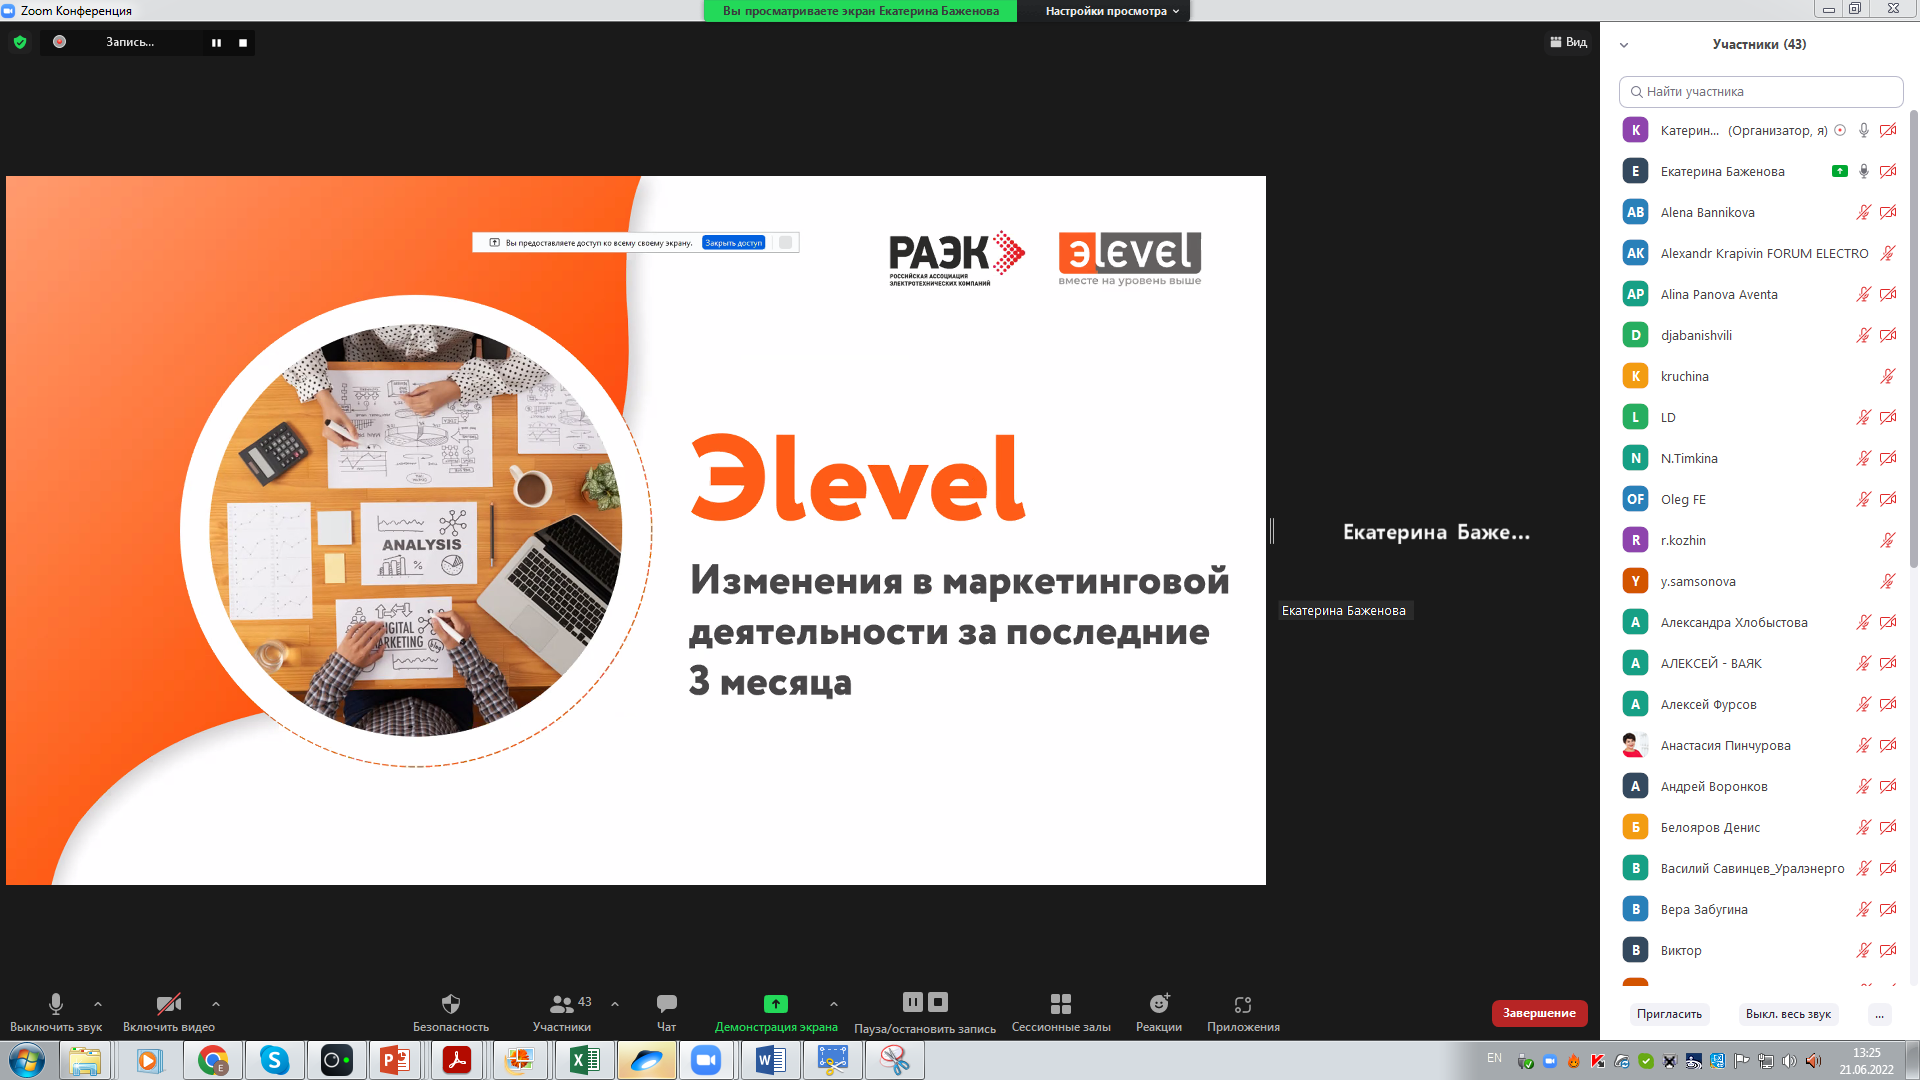
Task: Open Chrome from the taskbar
Action: tap(213, 1060)
